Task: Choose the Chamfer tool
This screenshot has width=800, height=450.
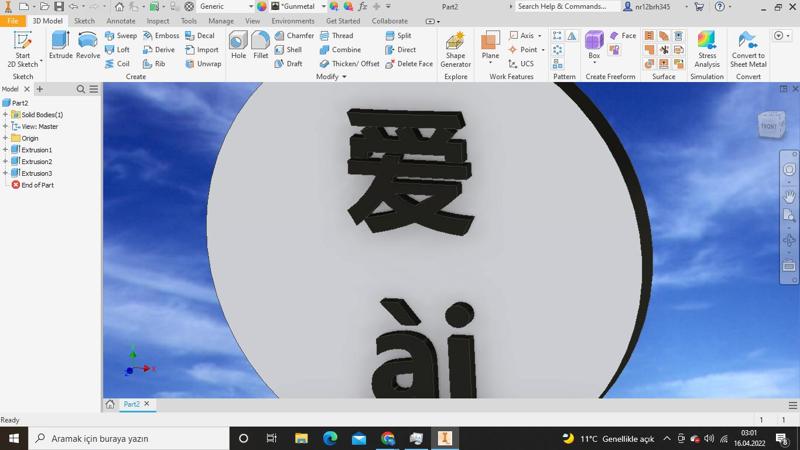Action: pyautogui.click(x=294, y=36)
